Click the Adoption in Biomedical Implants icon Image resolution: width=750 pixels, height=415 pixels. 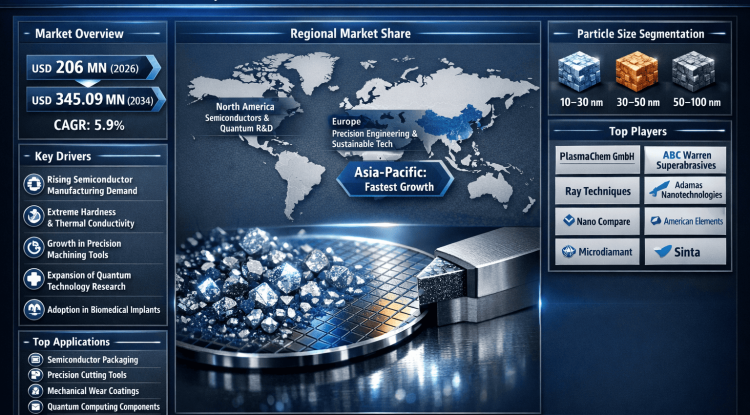(33, 309)
